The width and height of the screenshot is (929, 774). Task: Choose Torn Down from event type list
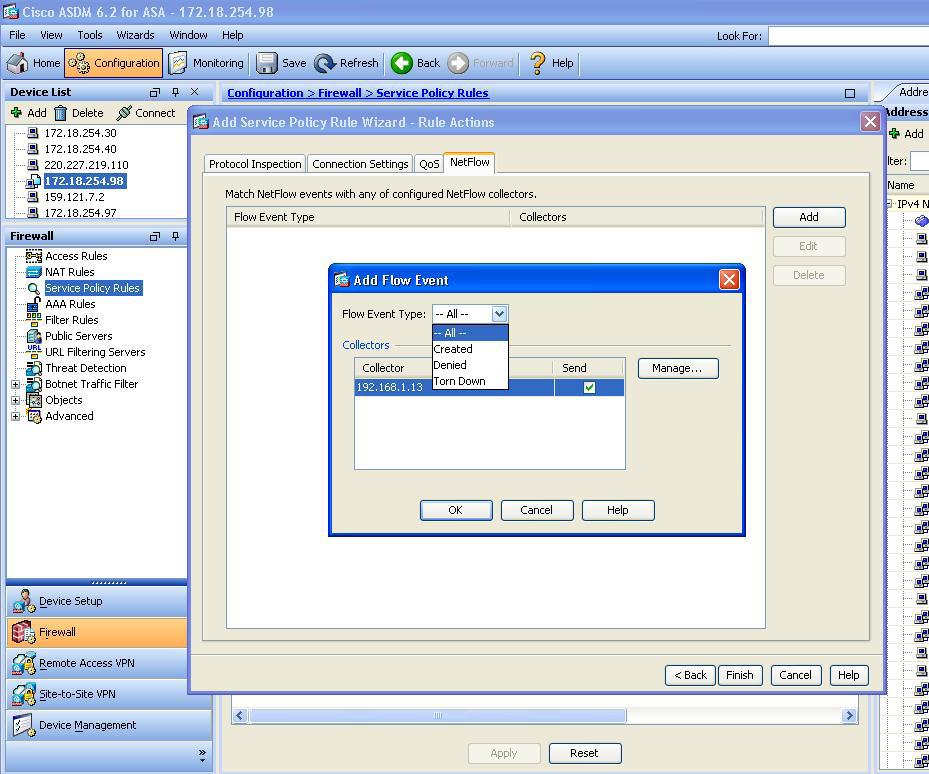(x=470, y=381)
